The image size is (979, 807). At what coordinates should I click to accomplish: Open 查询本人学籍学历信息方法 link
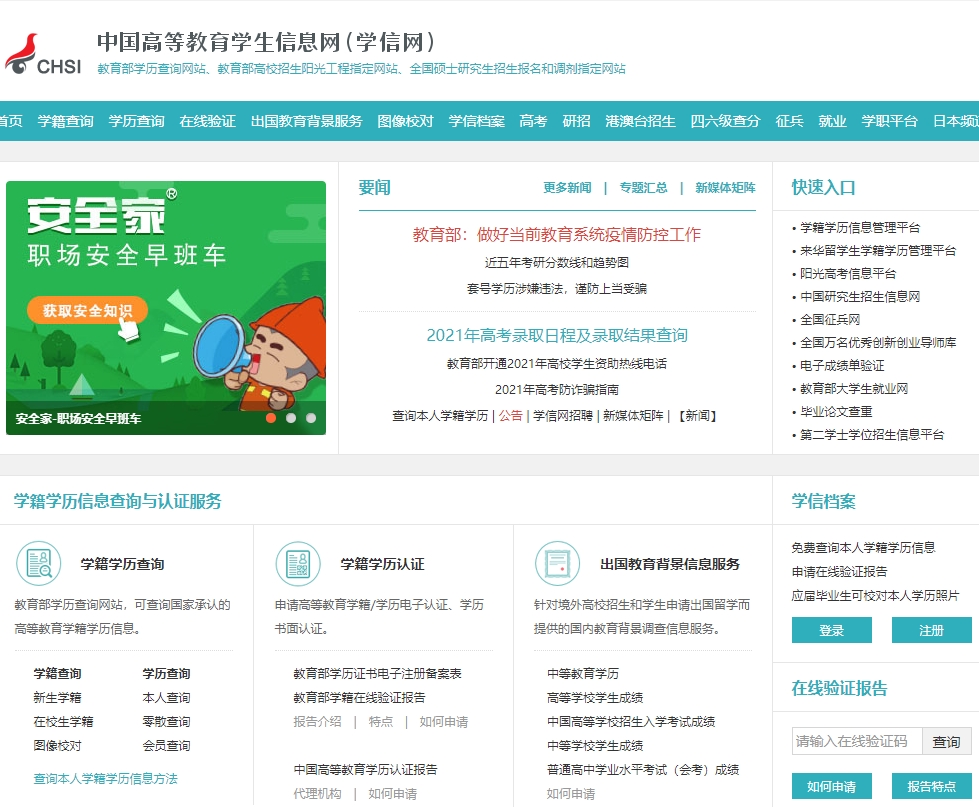[x=106, y=778]
